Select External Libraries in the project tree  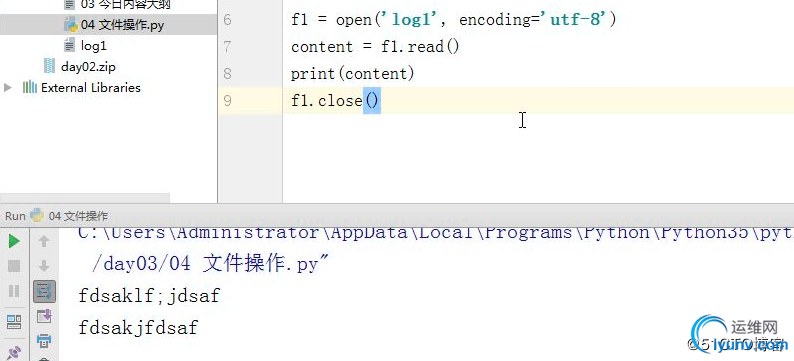point(91,88)
